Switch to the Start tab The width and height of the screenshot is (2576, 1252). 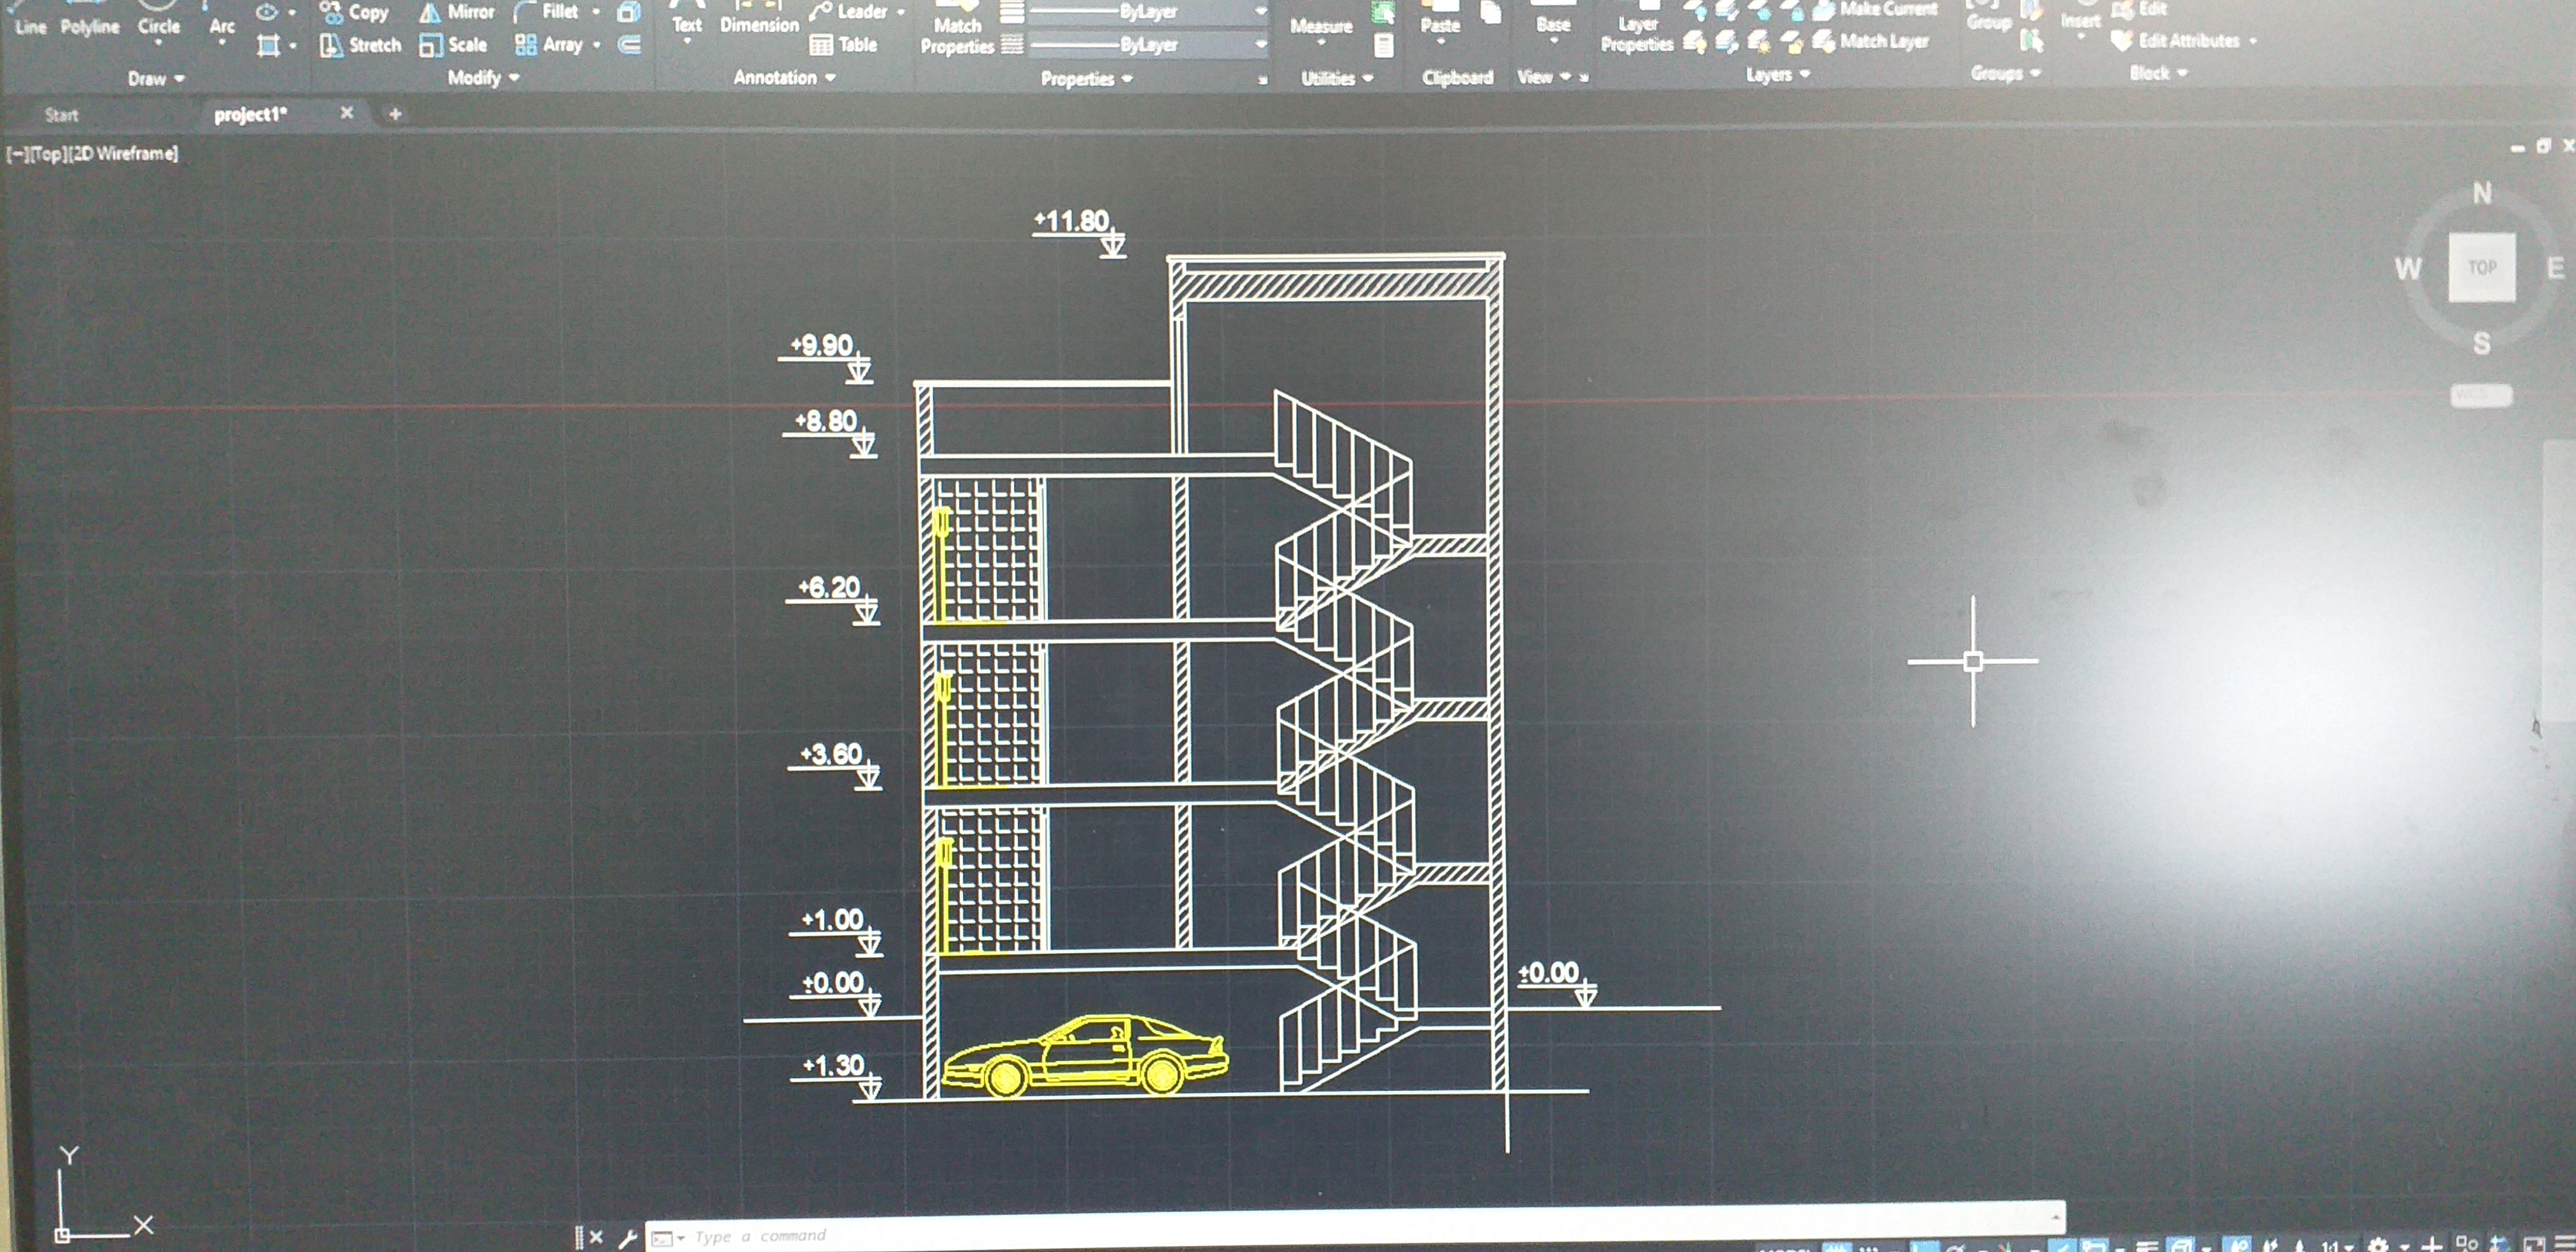point(61,115)
